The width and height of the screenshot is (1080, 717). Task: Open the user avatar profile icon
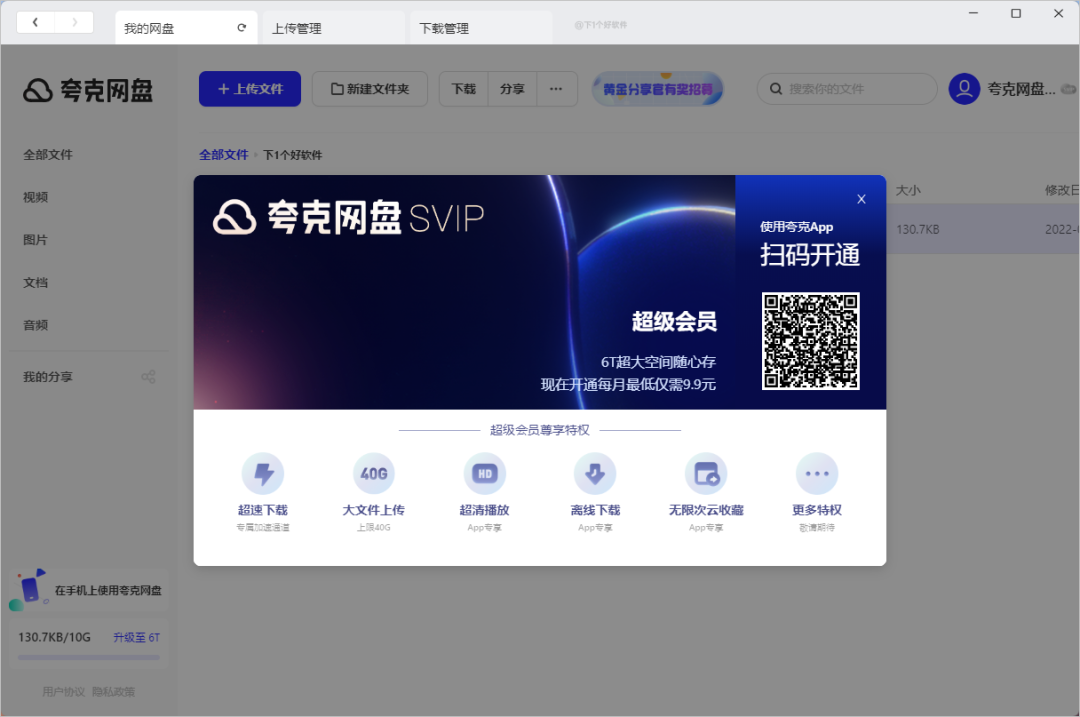pos(964,89)
